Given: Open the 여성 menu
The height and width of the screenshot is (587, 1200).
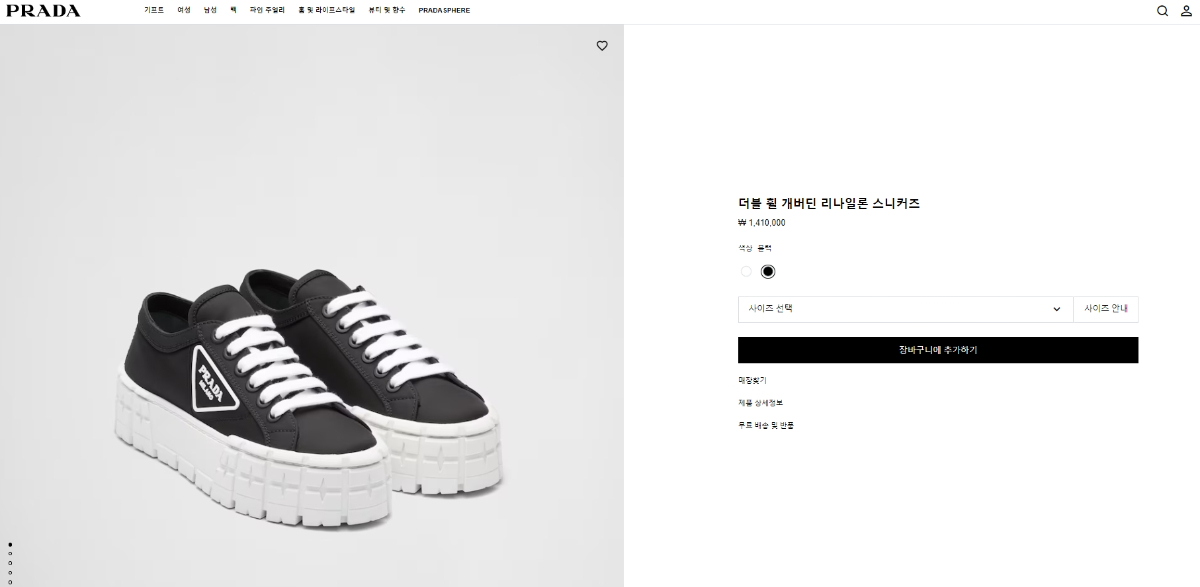Looking at the screenshot, I should click(x=184, y=10).
